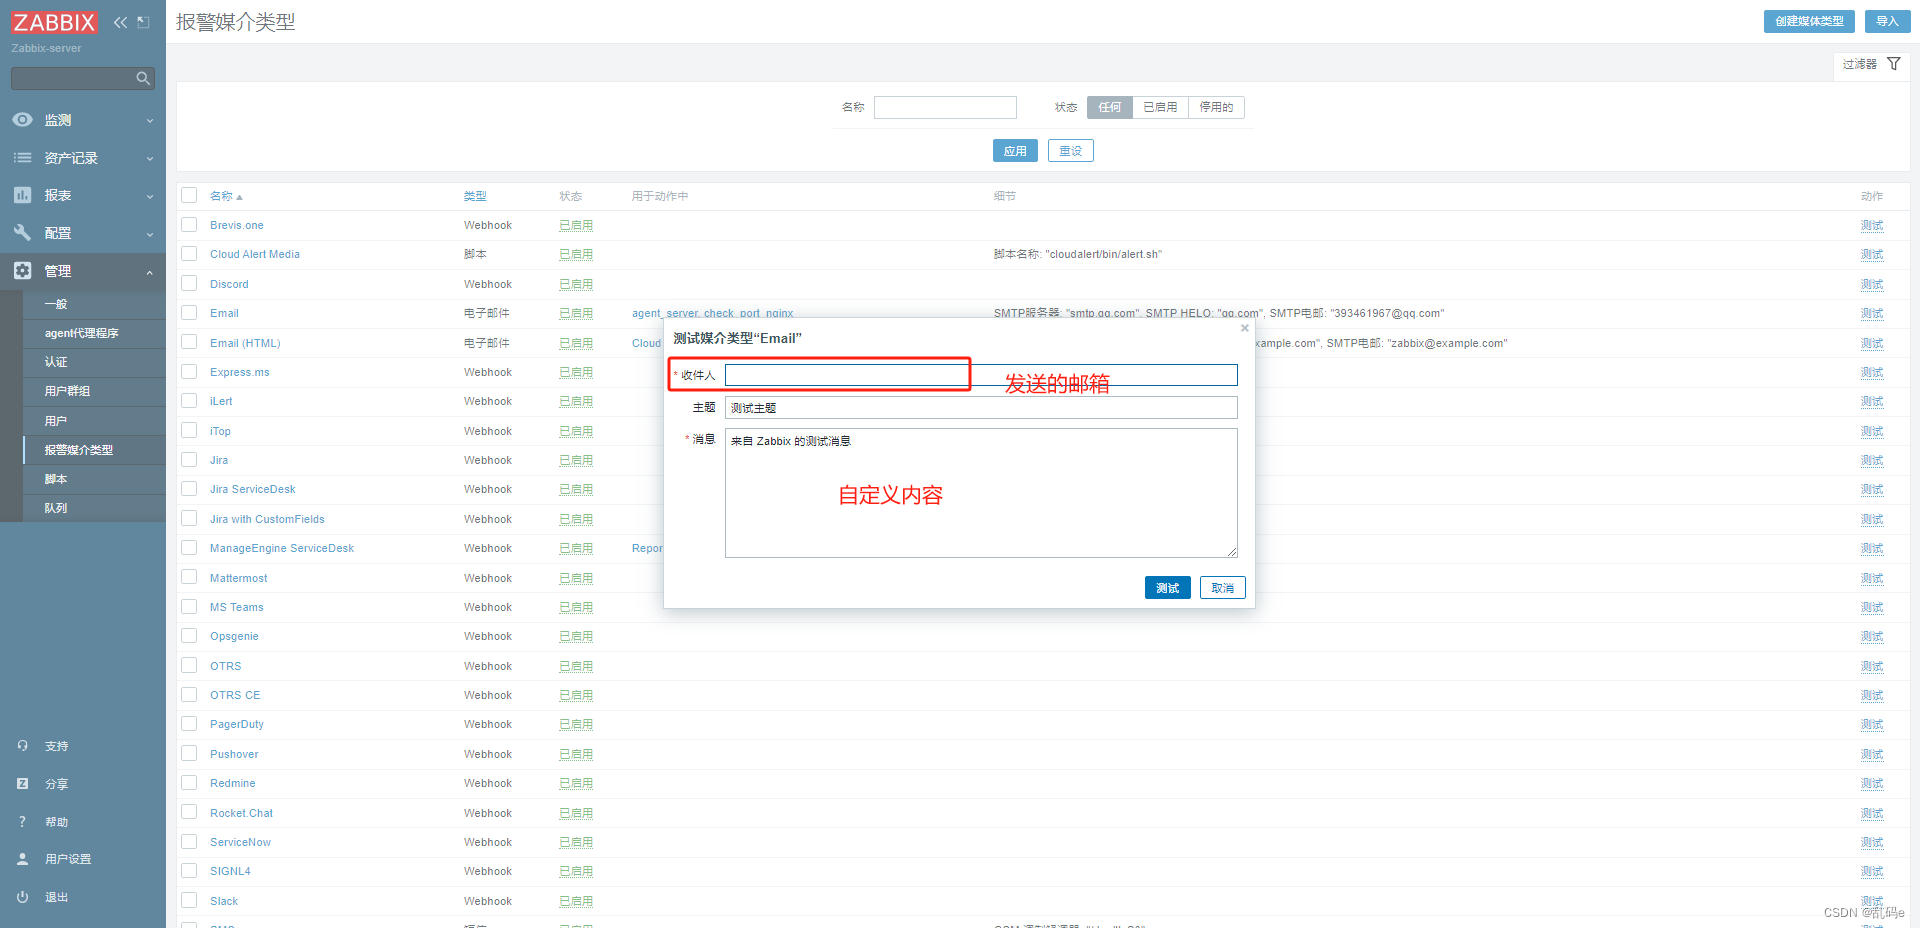This screenshot has height=928, width=1920.
Task: Click the 监测 eye icon
Action: coord(22,120)
